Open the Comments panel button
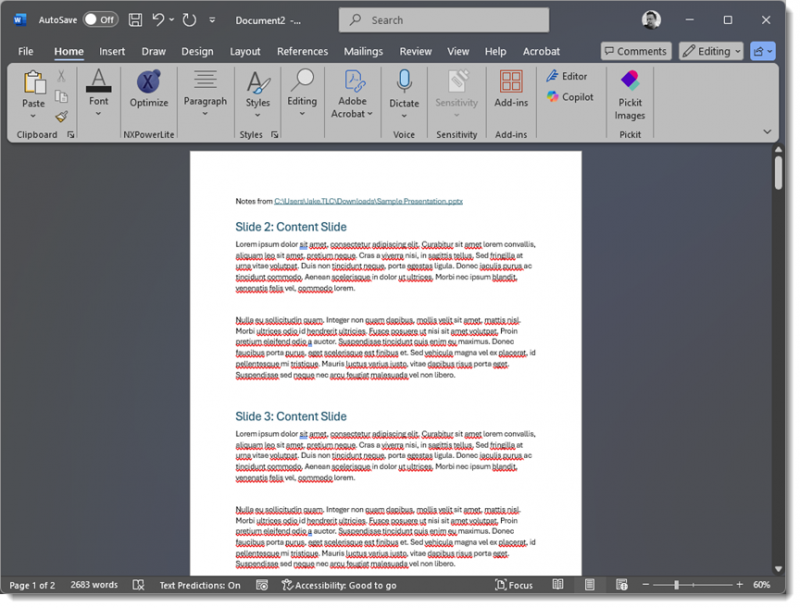Screen dimensions: 800x608 (636, 50)
